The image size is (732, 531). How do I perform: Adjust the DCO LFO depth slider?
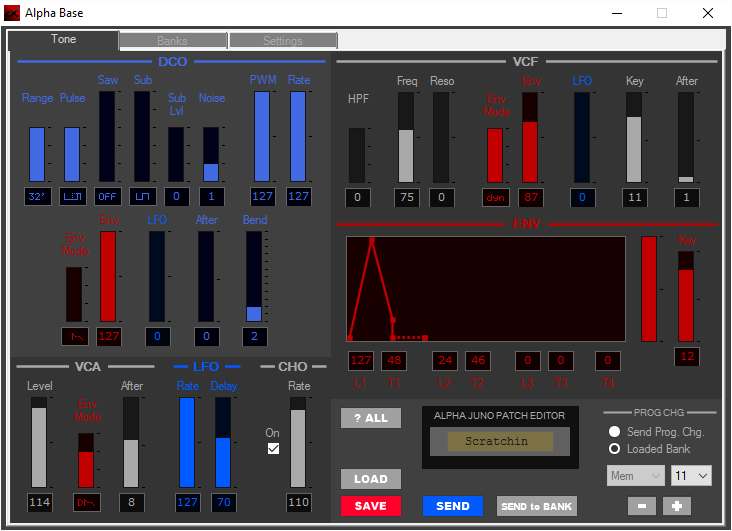[x=157, y=276]
